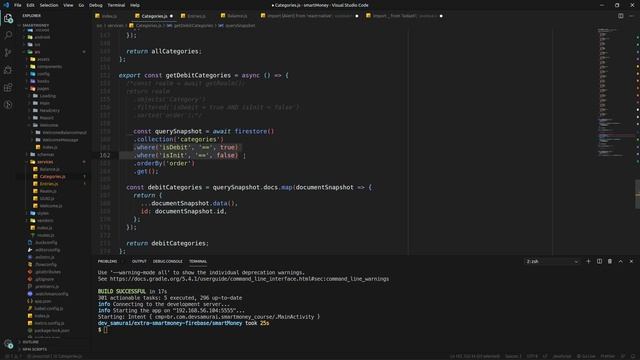Expand the NPM SCRIPTS section

(x=34, y=349)
